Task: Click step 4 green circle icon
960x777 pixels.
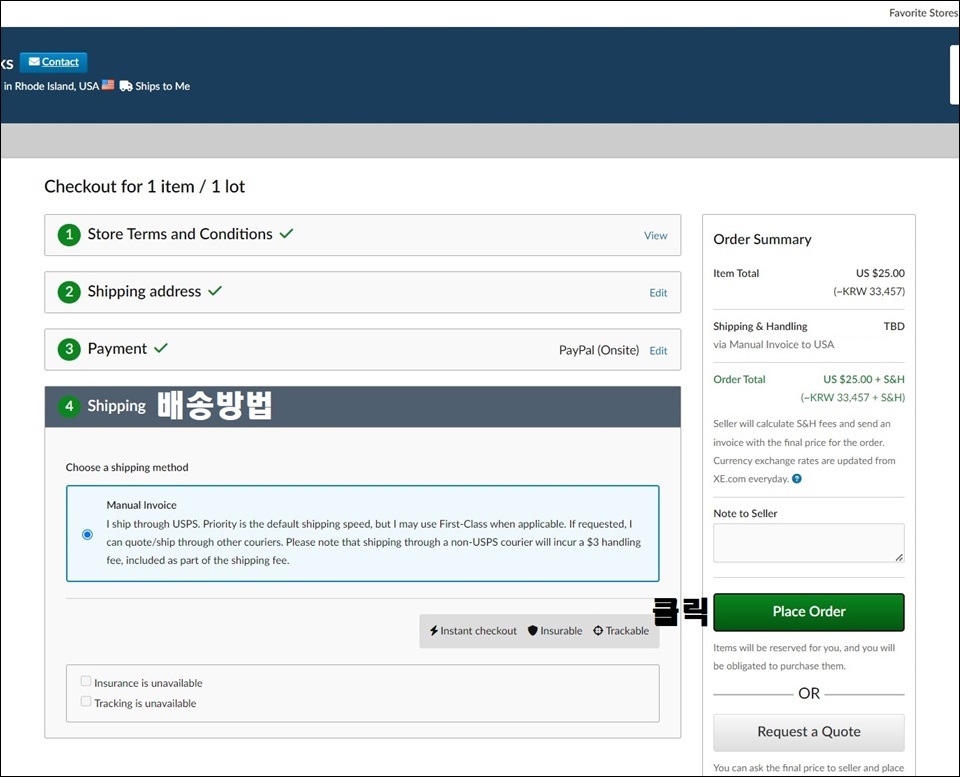Action: tap(69, 407)
